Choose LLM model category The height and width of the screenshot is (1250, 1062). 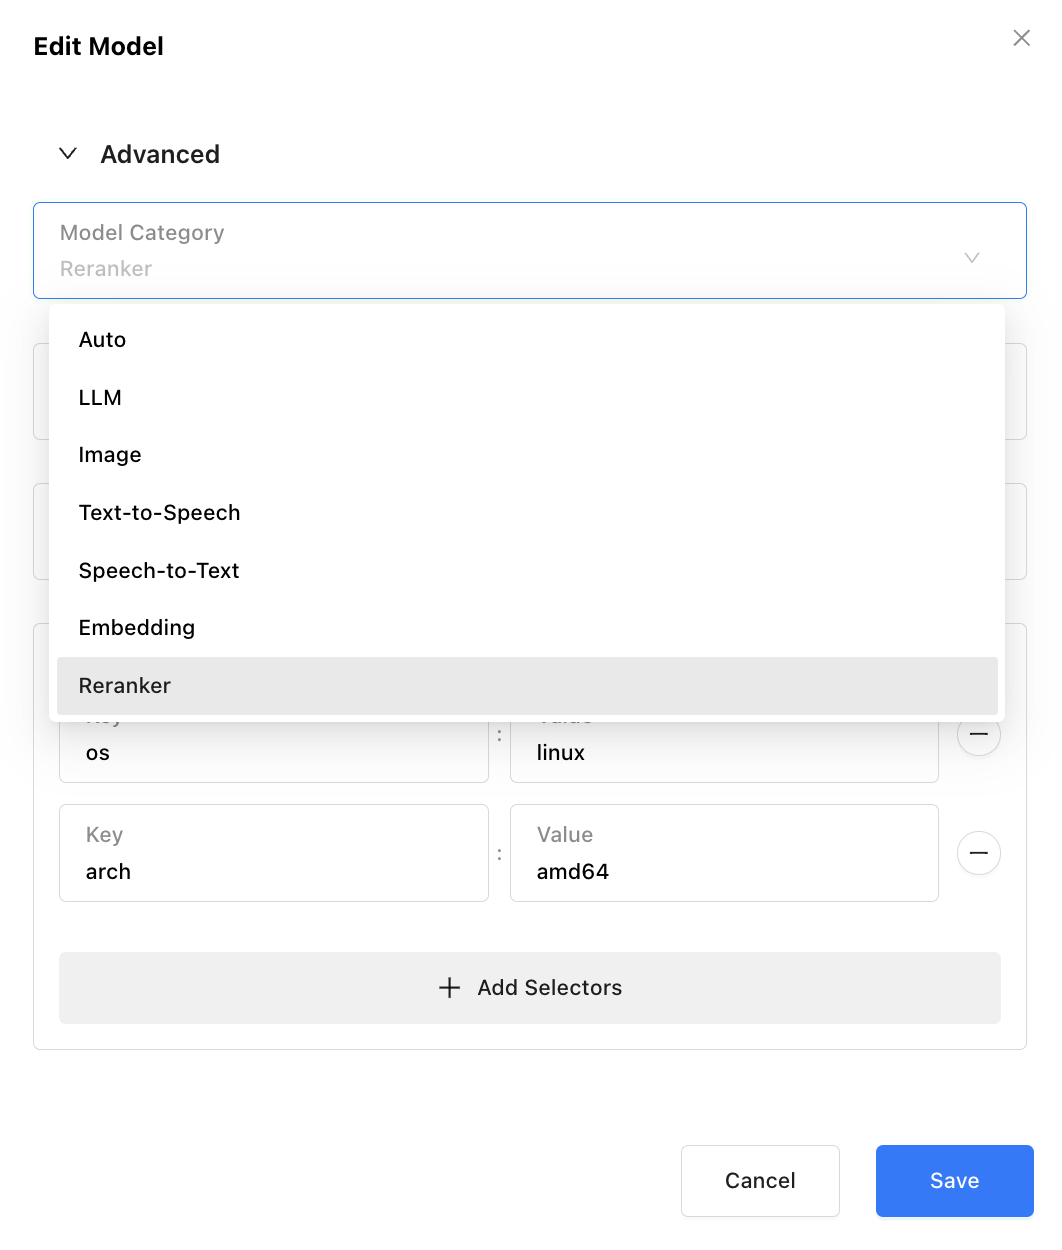point(100,398)
